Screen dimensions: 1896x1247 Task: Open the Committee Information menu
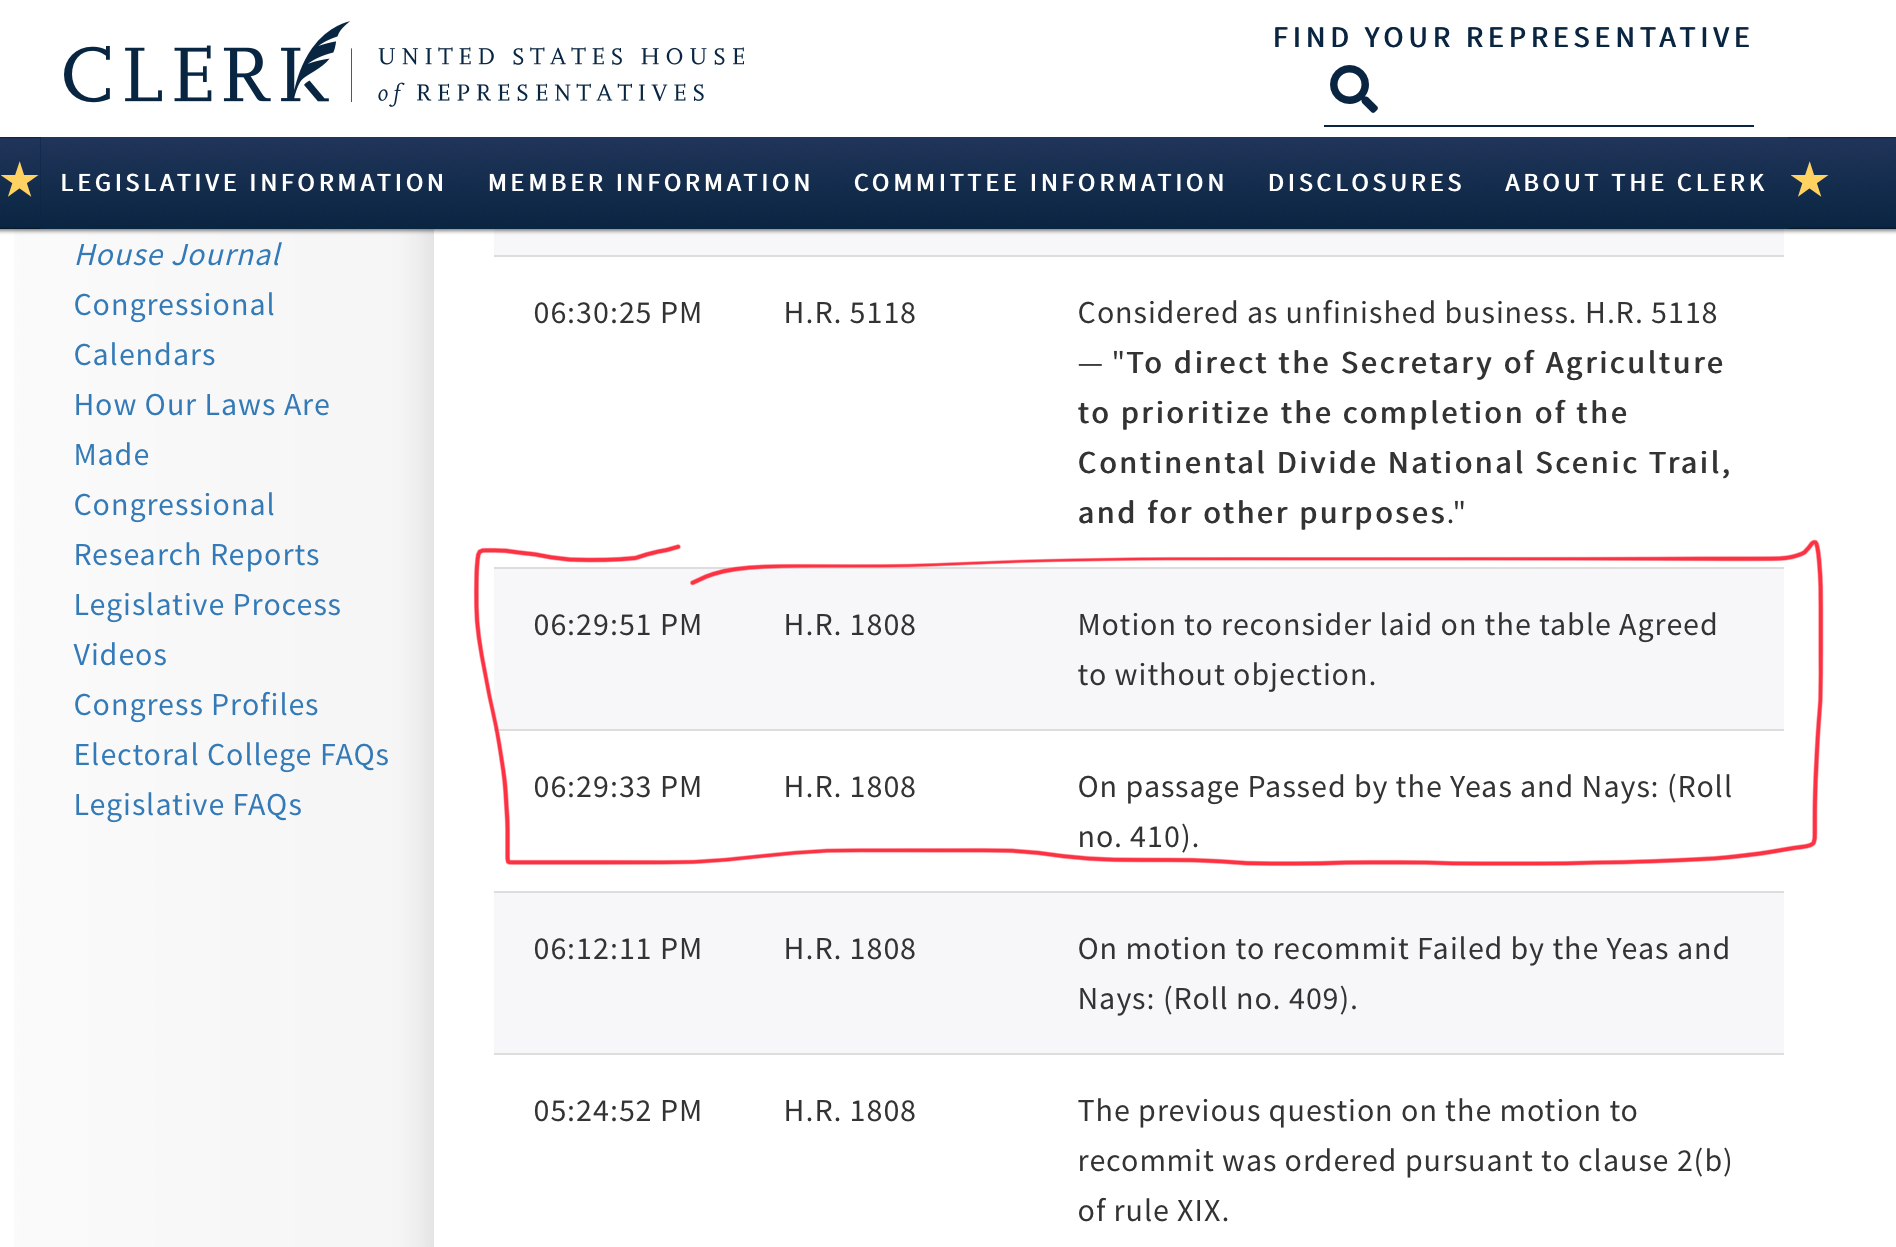1039,183
